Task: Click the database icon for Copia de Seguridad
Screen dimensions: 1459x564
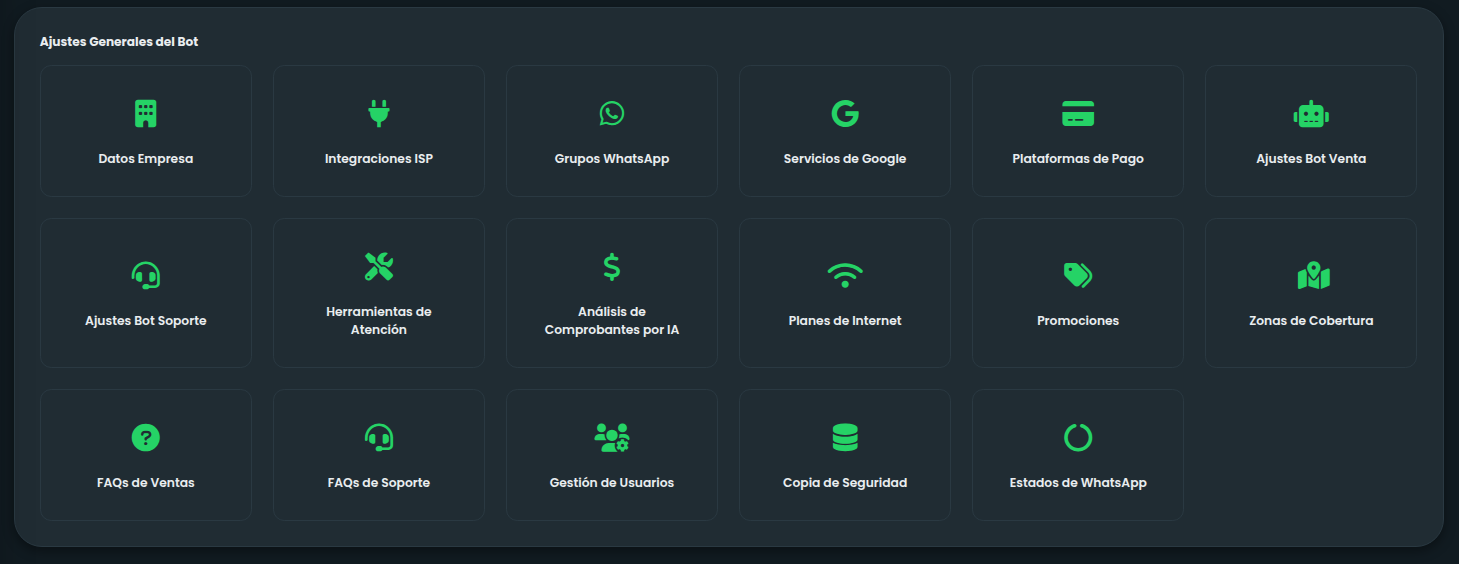Action: (x=845, y=437)
